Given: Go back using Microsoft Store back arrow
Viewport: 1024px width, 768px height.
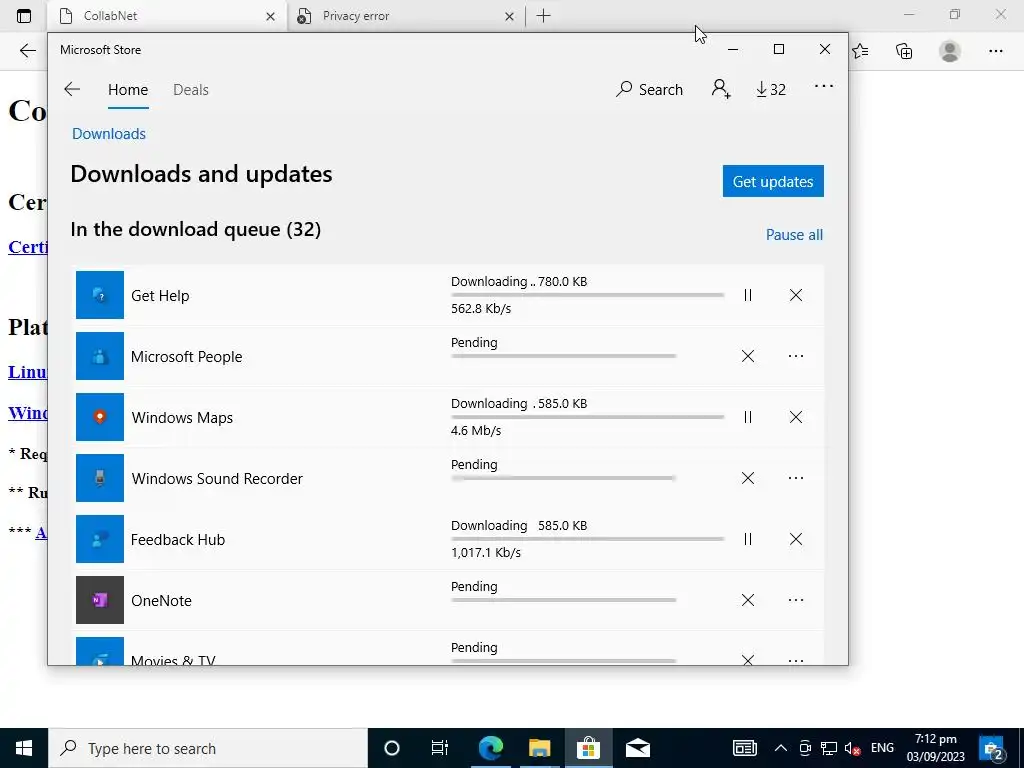Looking at the screenshot, I should pos(72,89).
